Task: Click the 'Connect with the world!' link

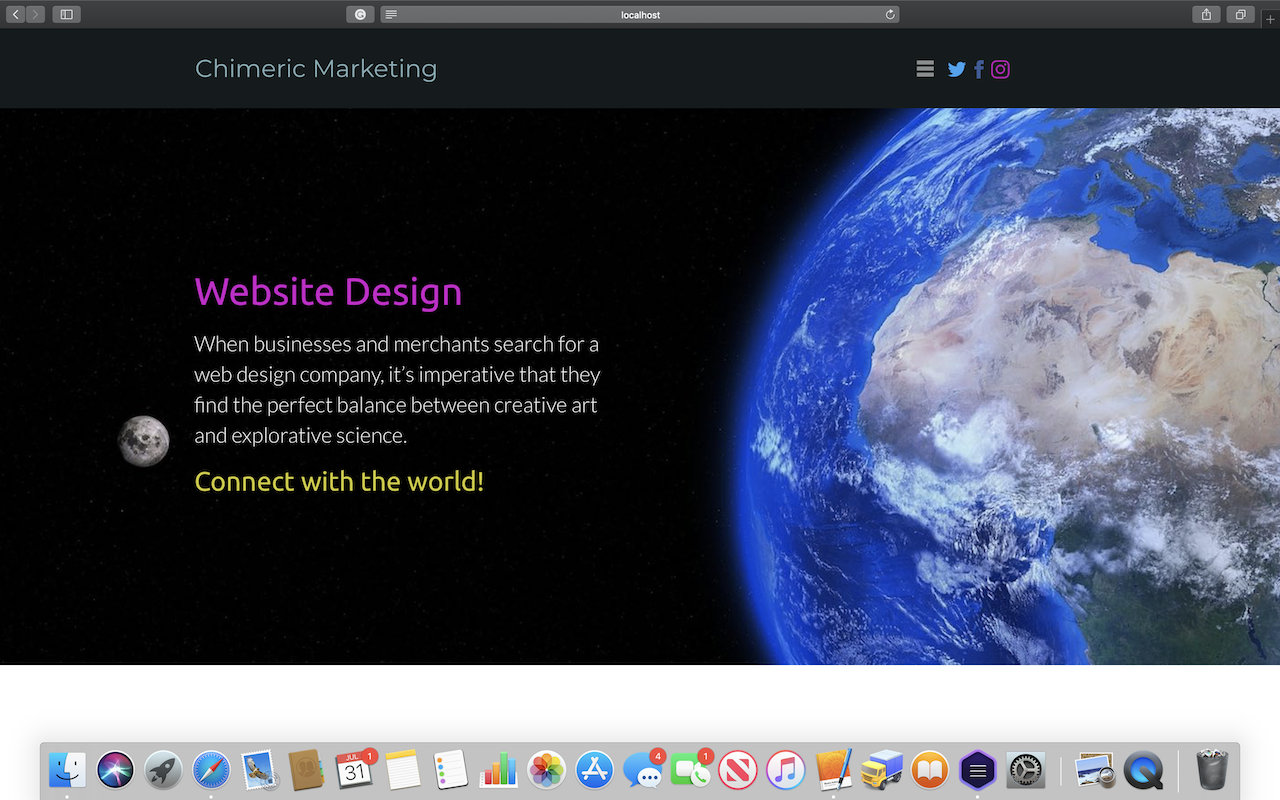Action: pyautogui.click(x=339, y=482)
